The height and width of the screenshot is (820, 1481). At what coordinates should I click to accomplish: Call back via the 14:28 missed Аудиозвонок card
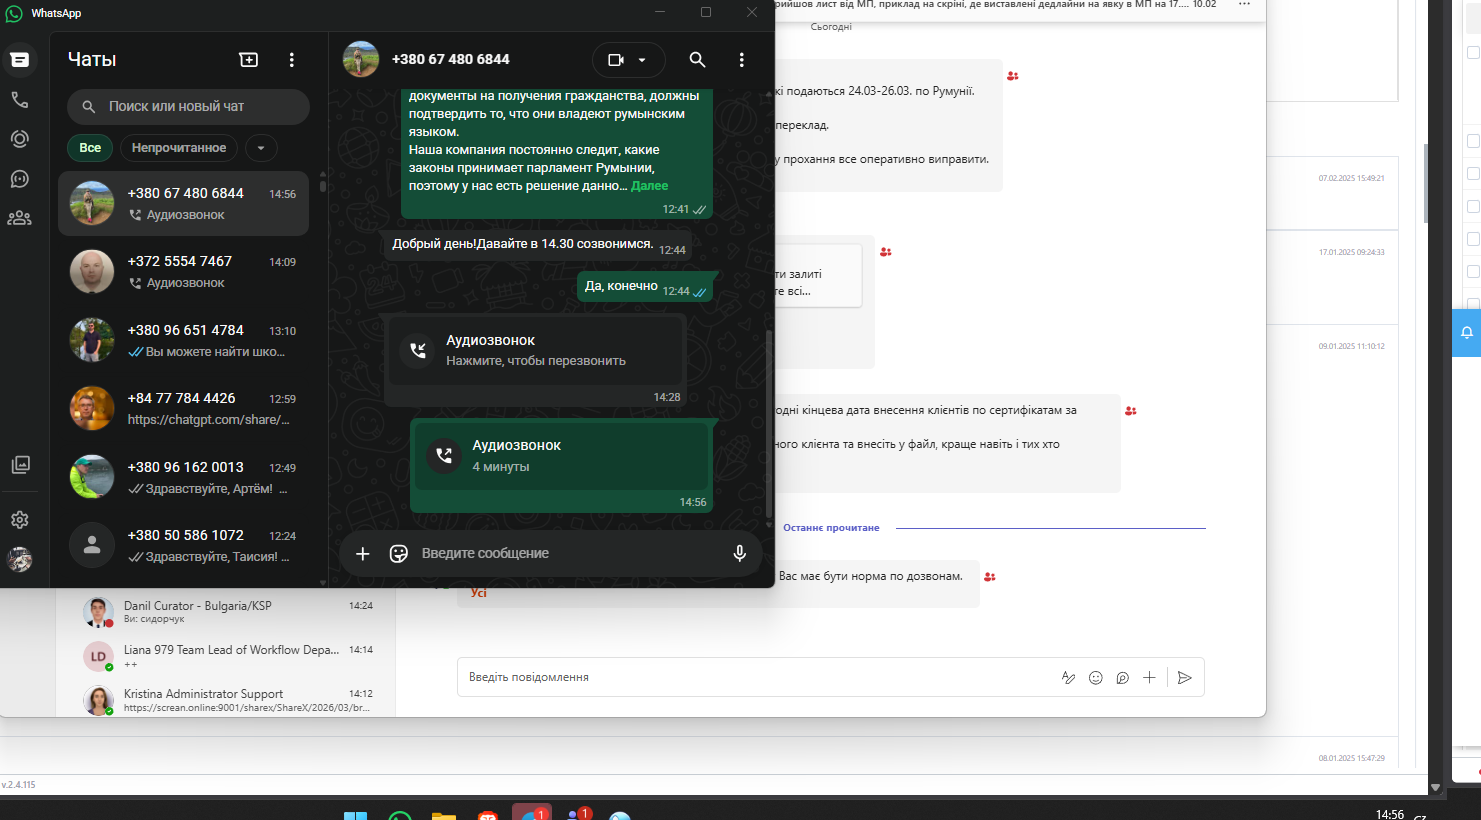click(x=536, y=350)
